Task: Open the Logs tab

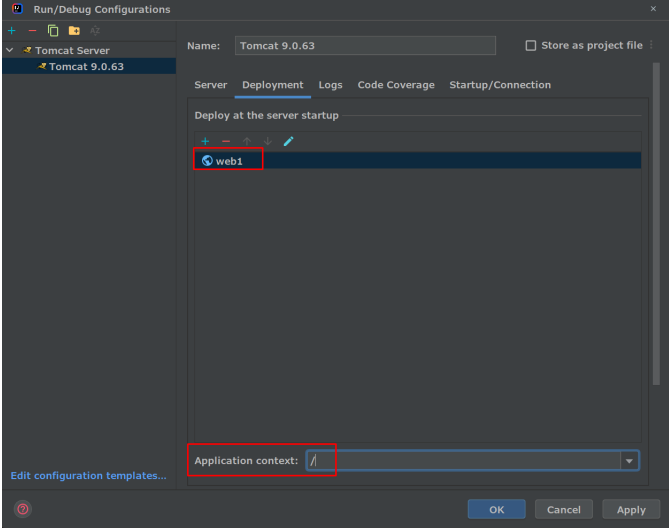Action: point(330,85)
